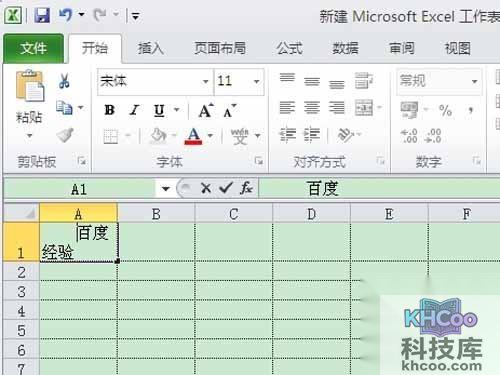Click the Cut scissors icon

(64, 81)
